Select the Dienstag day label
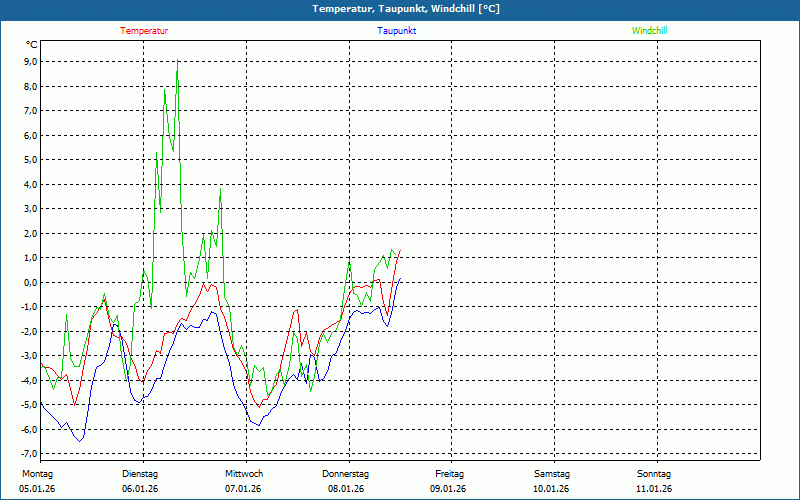The height and width of the screenshot is (500, 800). (140, 474)
